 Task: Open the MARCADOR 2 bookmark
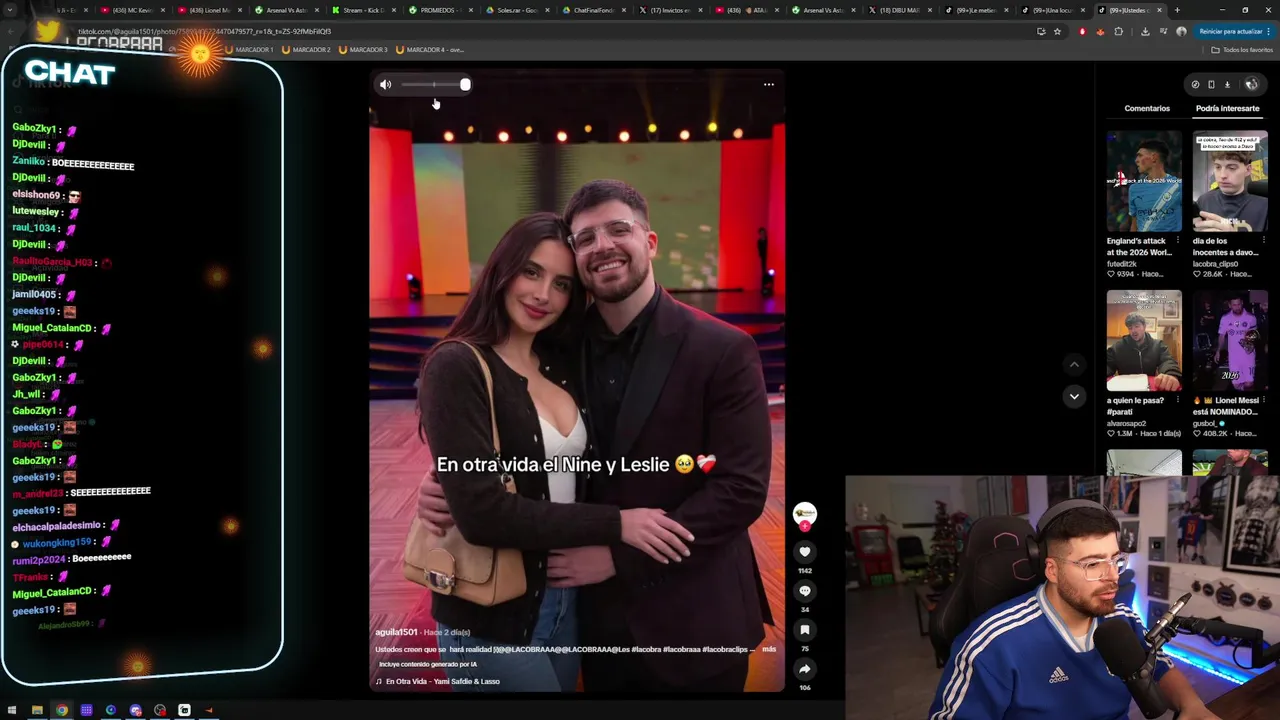[x=307, y=49]
